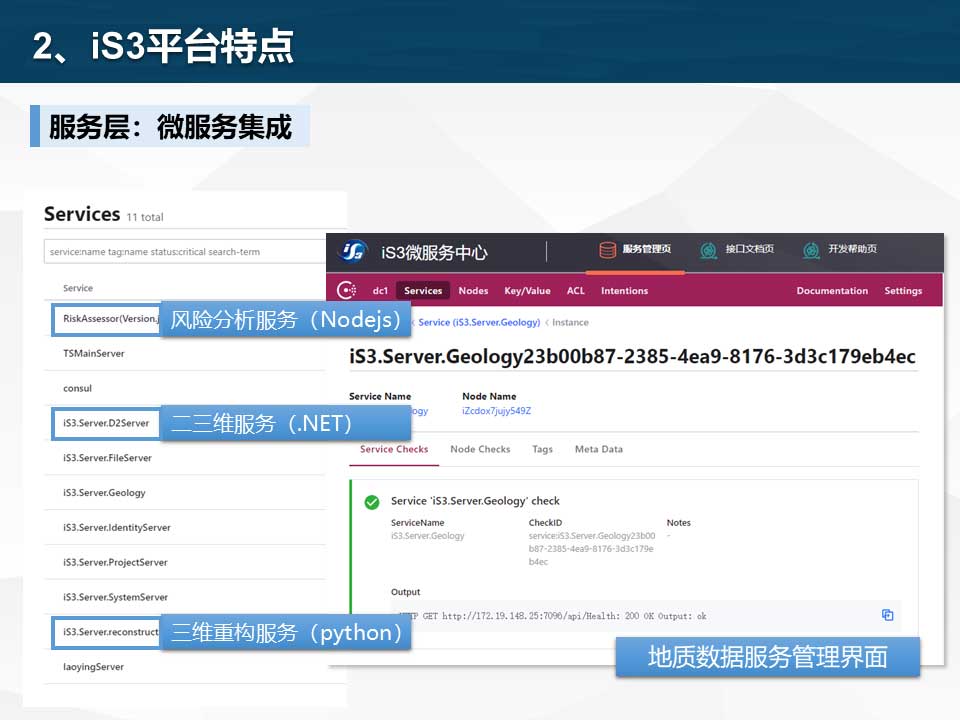960x720 pixels.
Task: Open Intentions in the Consul navbar
Action: click(x=624, y=291)
